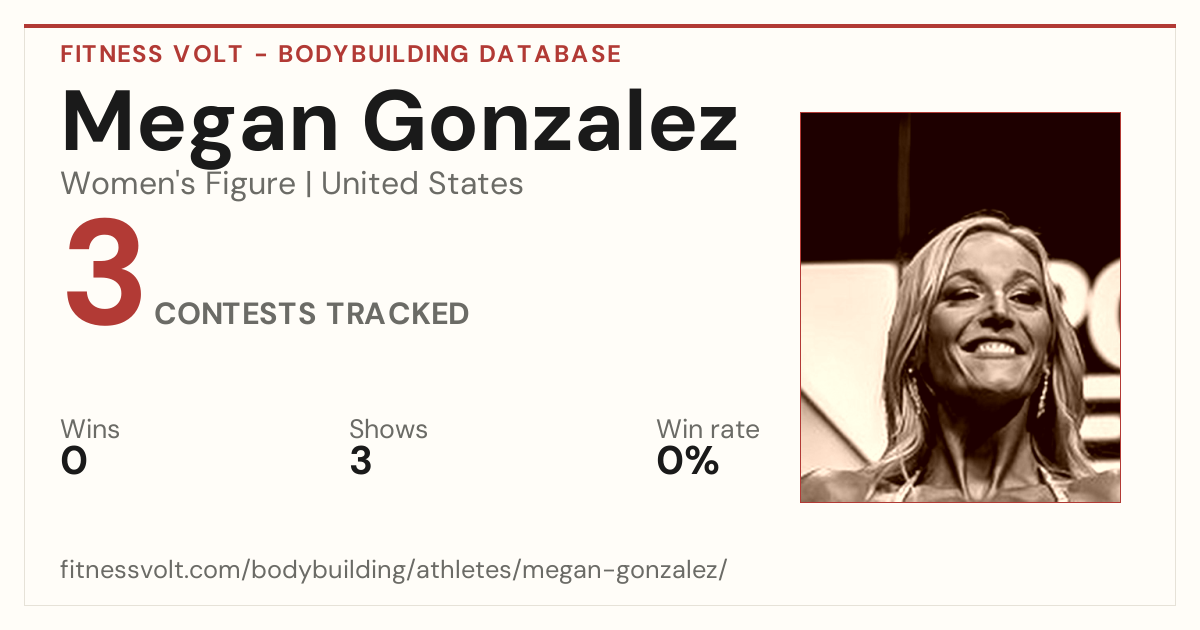The width and height of the screenshot is (1200, 630).
Task: Click the athlete portrait photo
Action: pyautogui.click(x=960, y=307)
